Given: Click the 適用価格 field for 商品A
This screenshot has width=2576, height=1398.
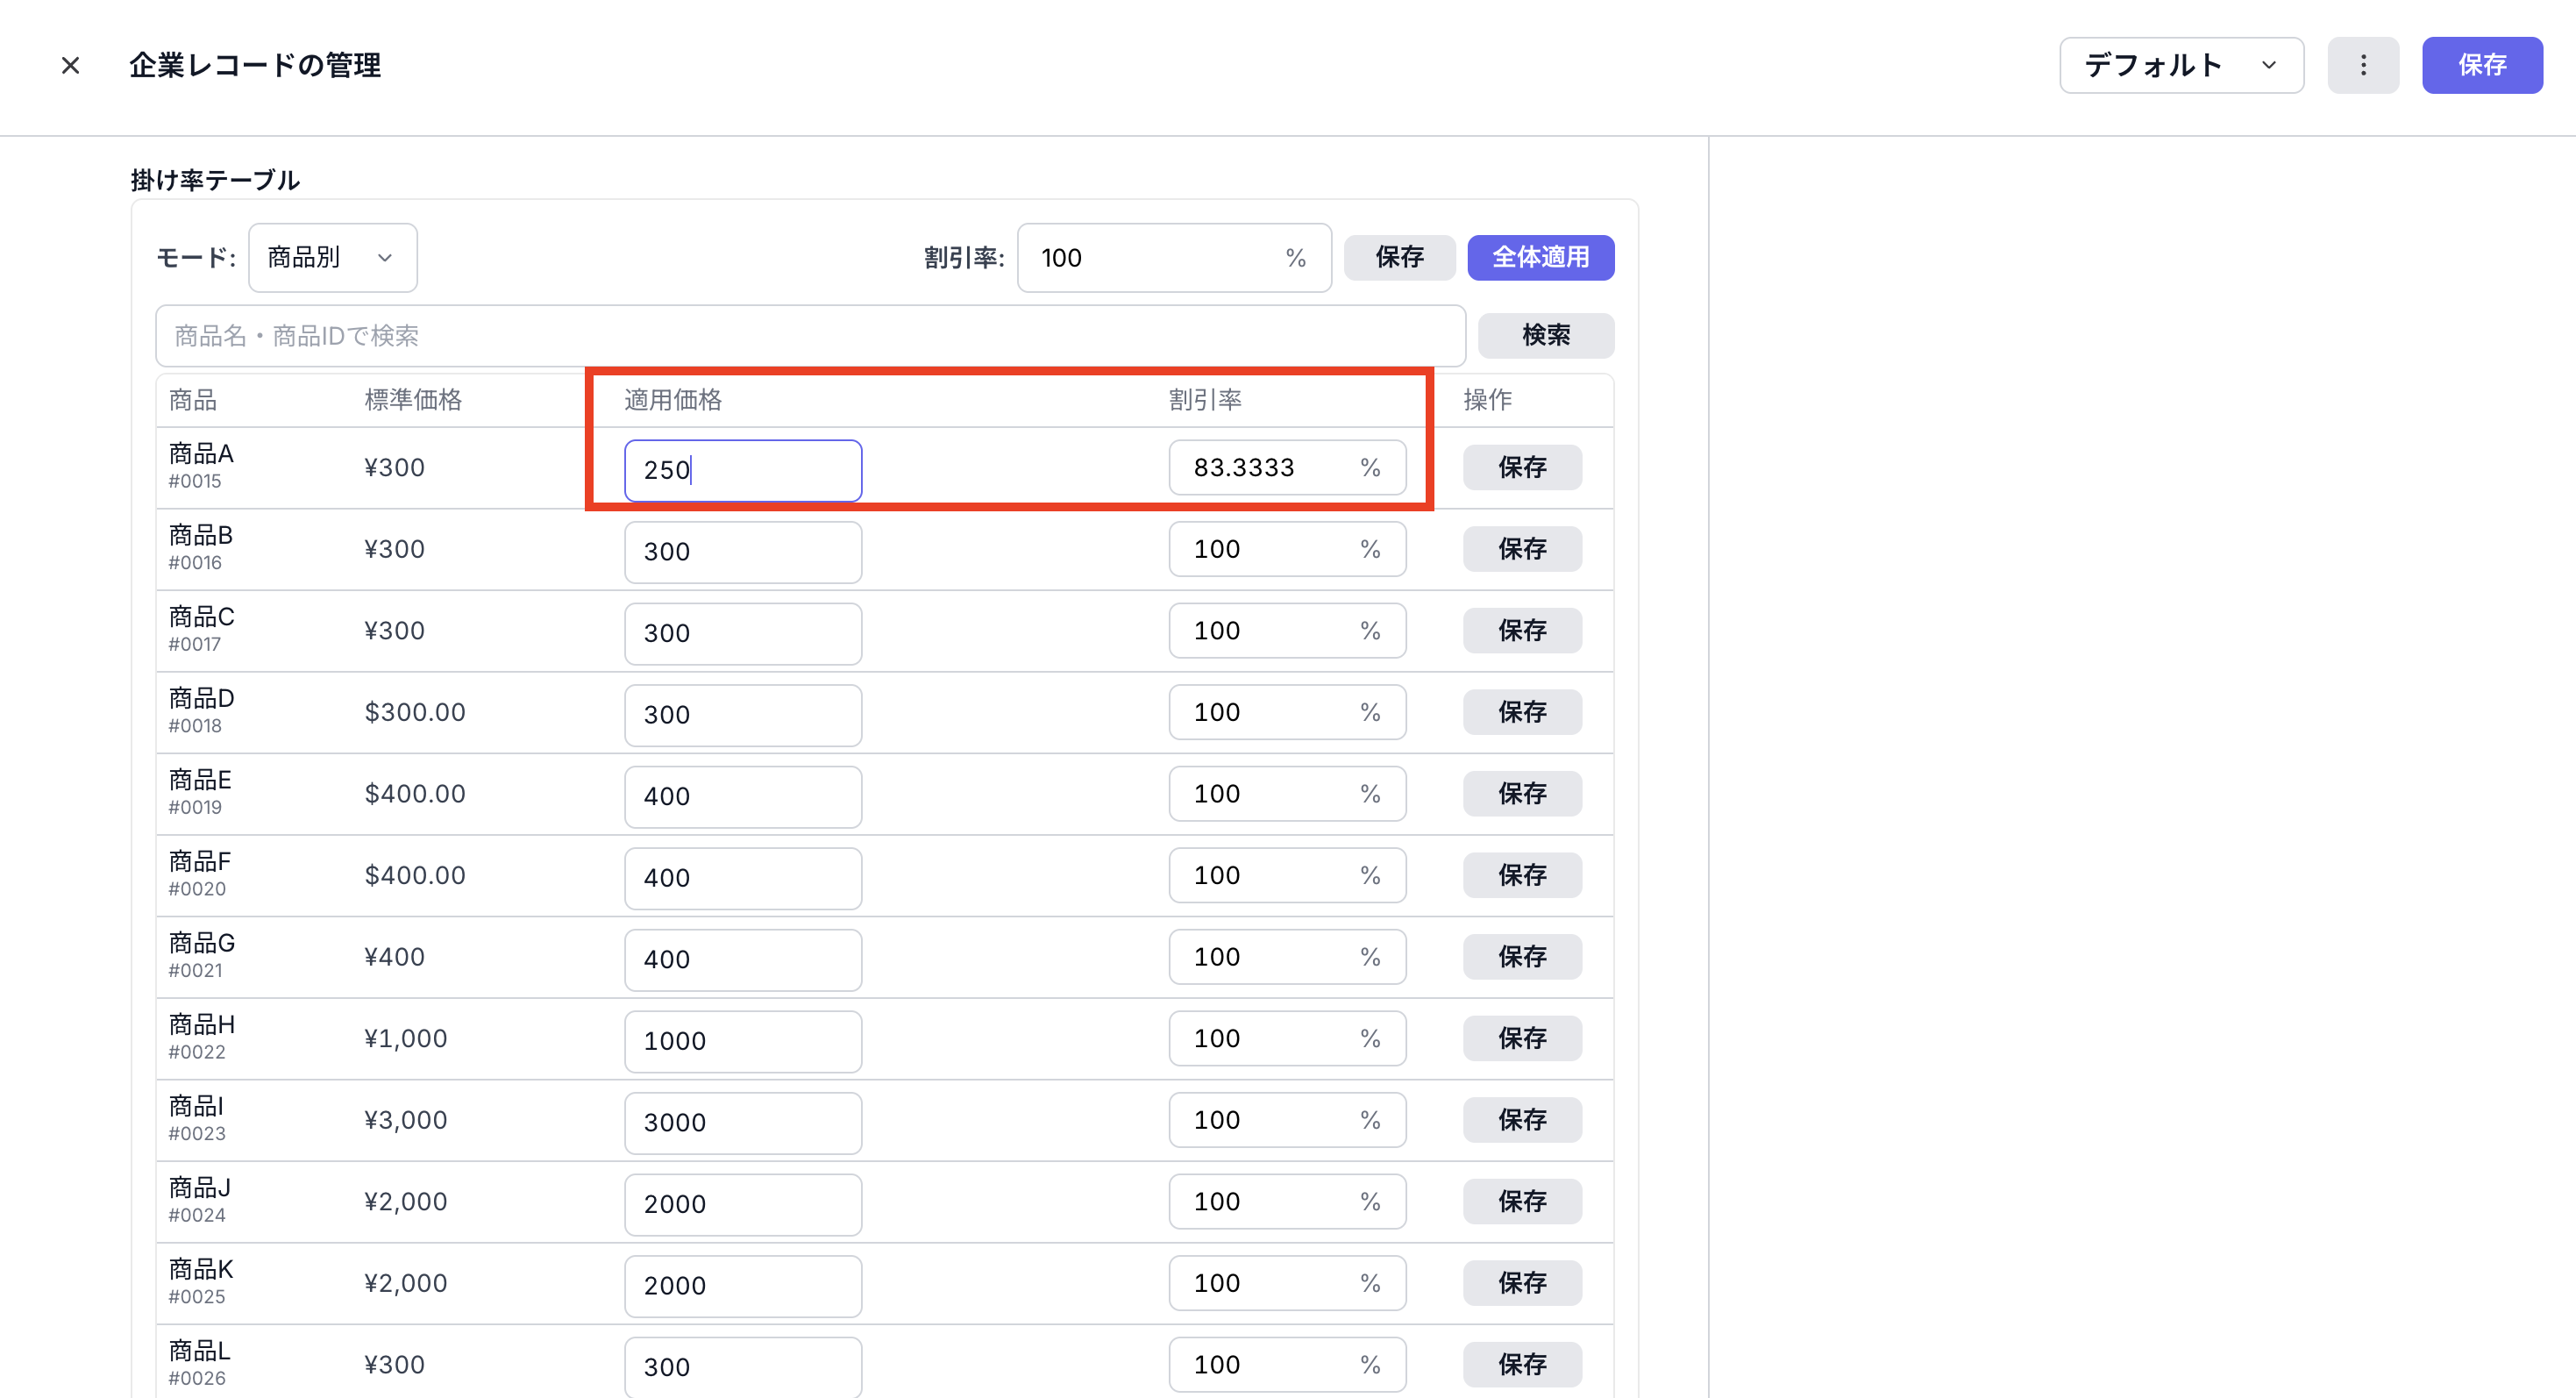Looking at the screenshot, I should 742,470.
